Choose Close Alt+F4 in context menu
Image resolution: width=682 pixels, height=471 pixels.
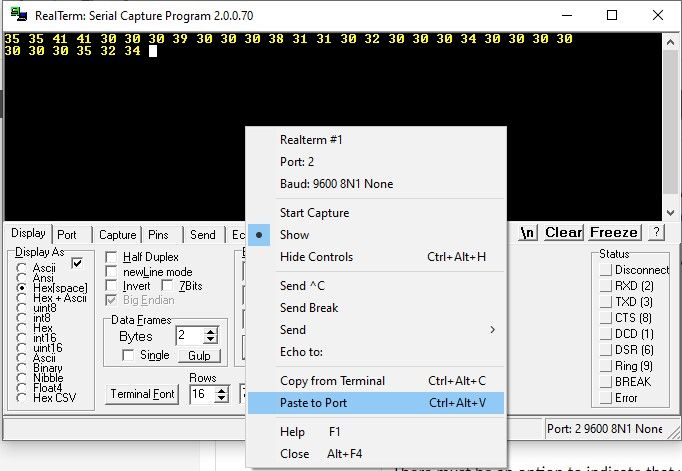click(x=376, y=454)
